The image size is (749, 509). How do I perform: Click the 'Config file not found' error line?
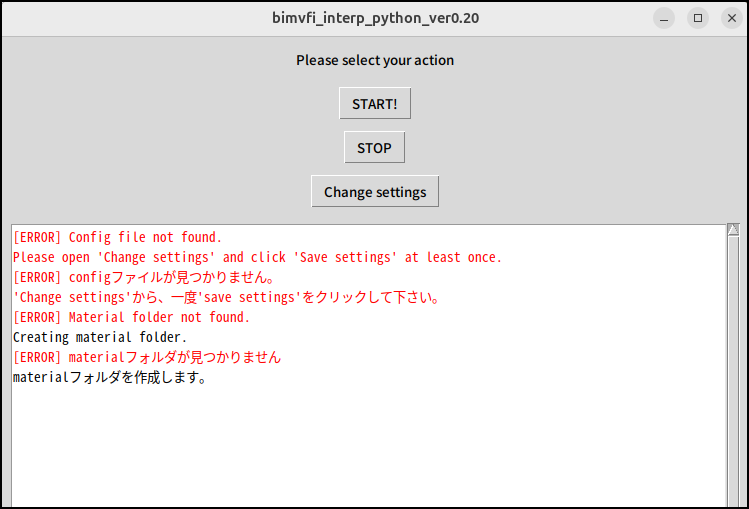(x=117, y=237)
